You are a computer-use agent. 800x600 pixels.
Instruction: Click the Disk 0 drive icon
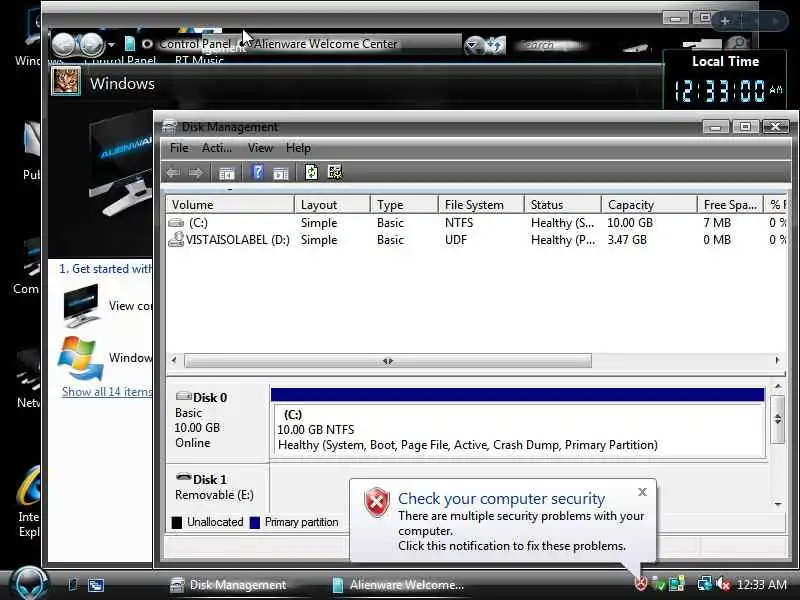click(184, 396)
